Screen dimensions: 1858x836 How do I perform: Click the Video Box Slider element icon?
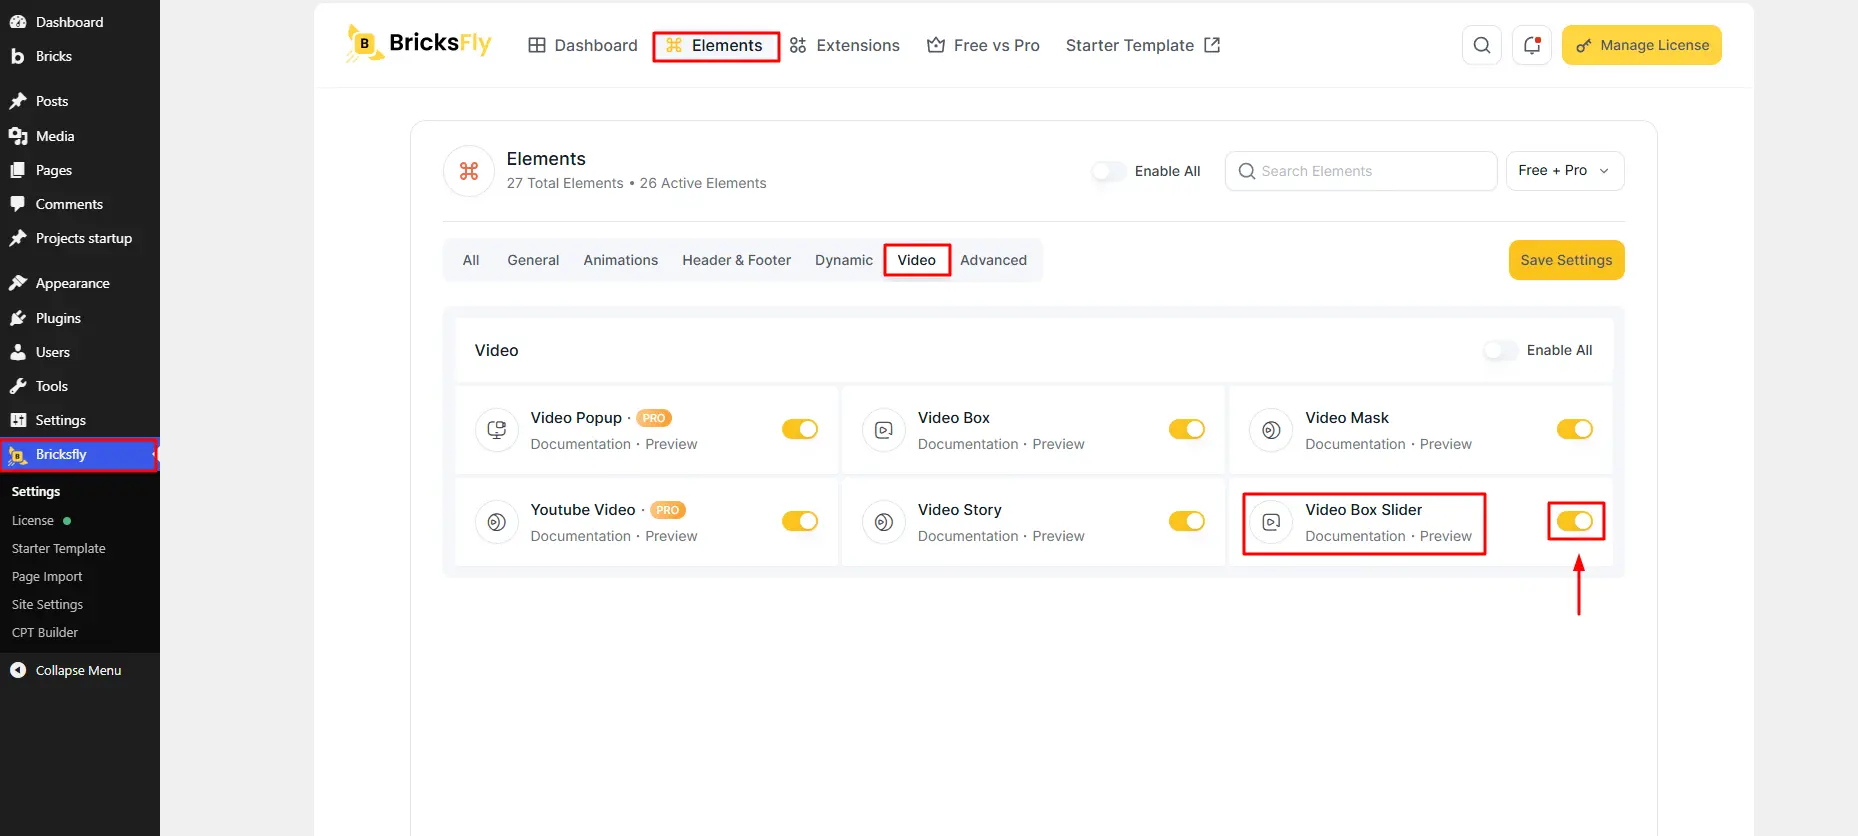pyautogui.click(x=1271, y=522)
